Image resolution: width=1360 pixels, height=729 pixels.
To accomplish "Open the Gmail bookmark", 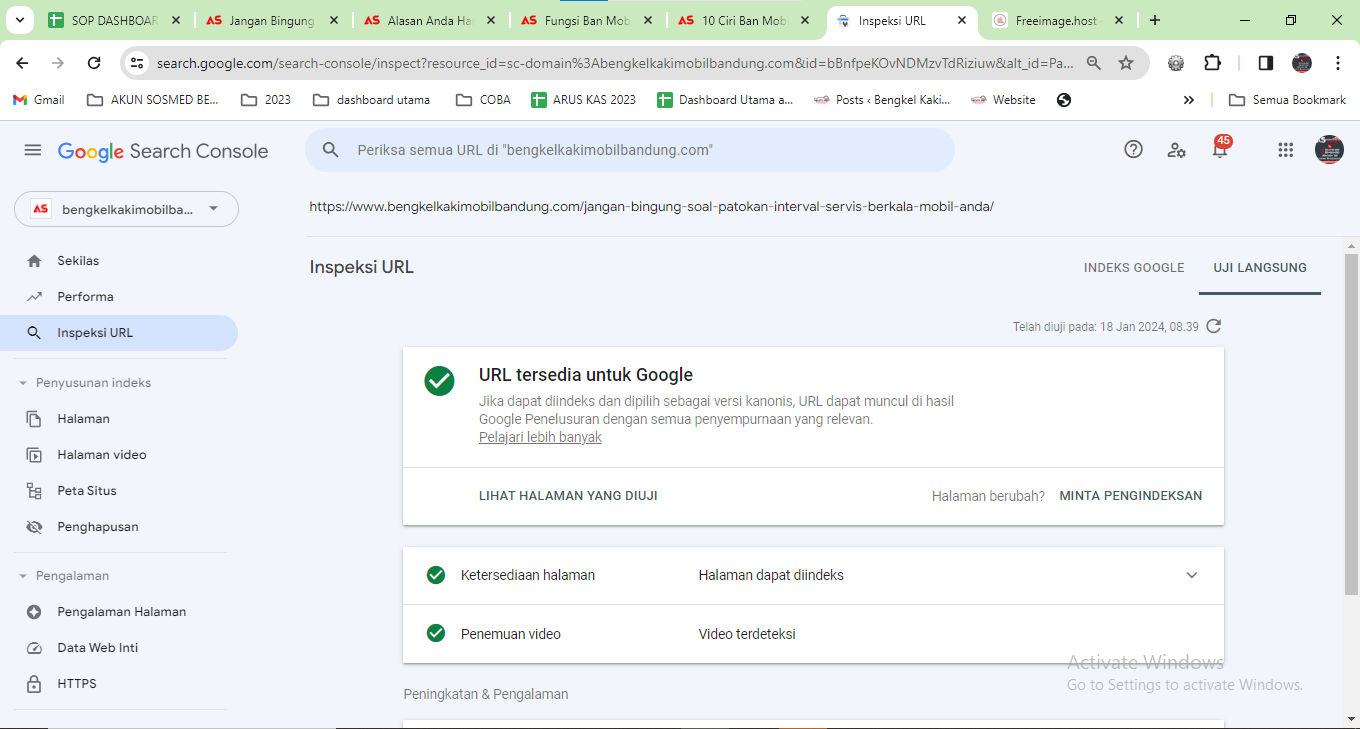I will coord(38,100).
